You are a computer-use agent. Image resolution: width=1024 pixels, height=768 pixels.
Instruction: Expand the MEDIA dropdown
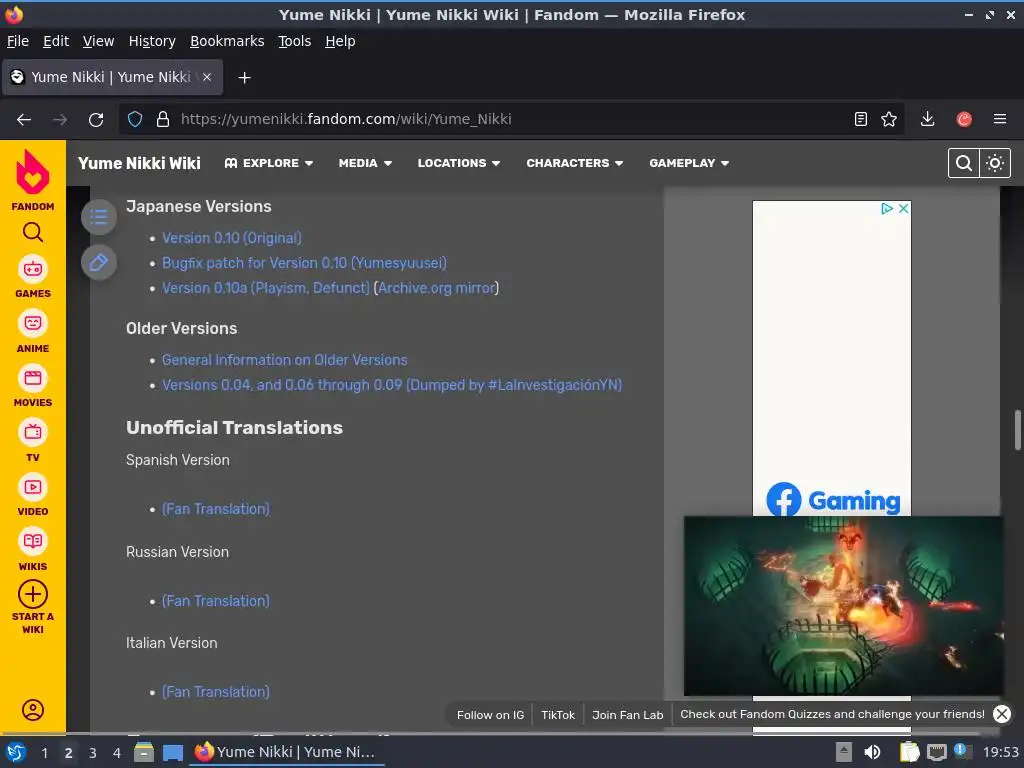[x=365, y=163]
